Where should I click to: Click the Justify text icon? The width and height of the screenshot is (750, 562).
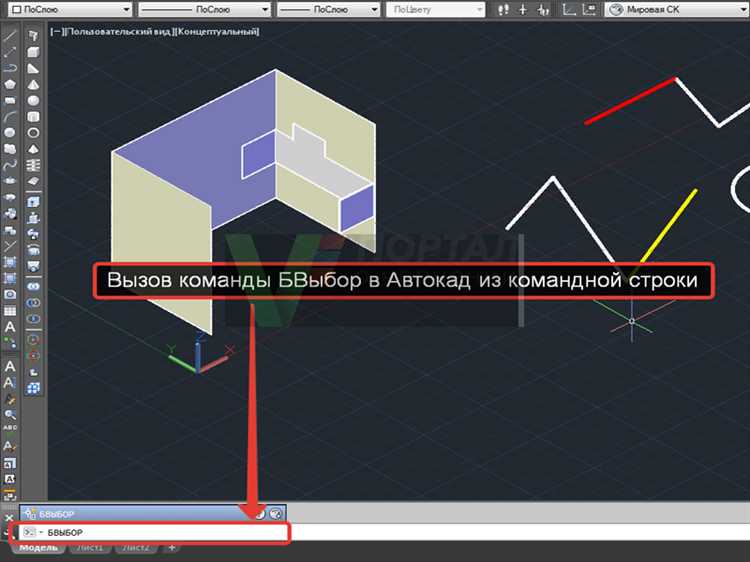coord(10,478)
